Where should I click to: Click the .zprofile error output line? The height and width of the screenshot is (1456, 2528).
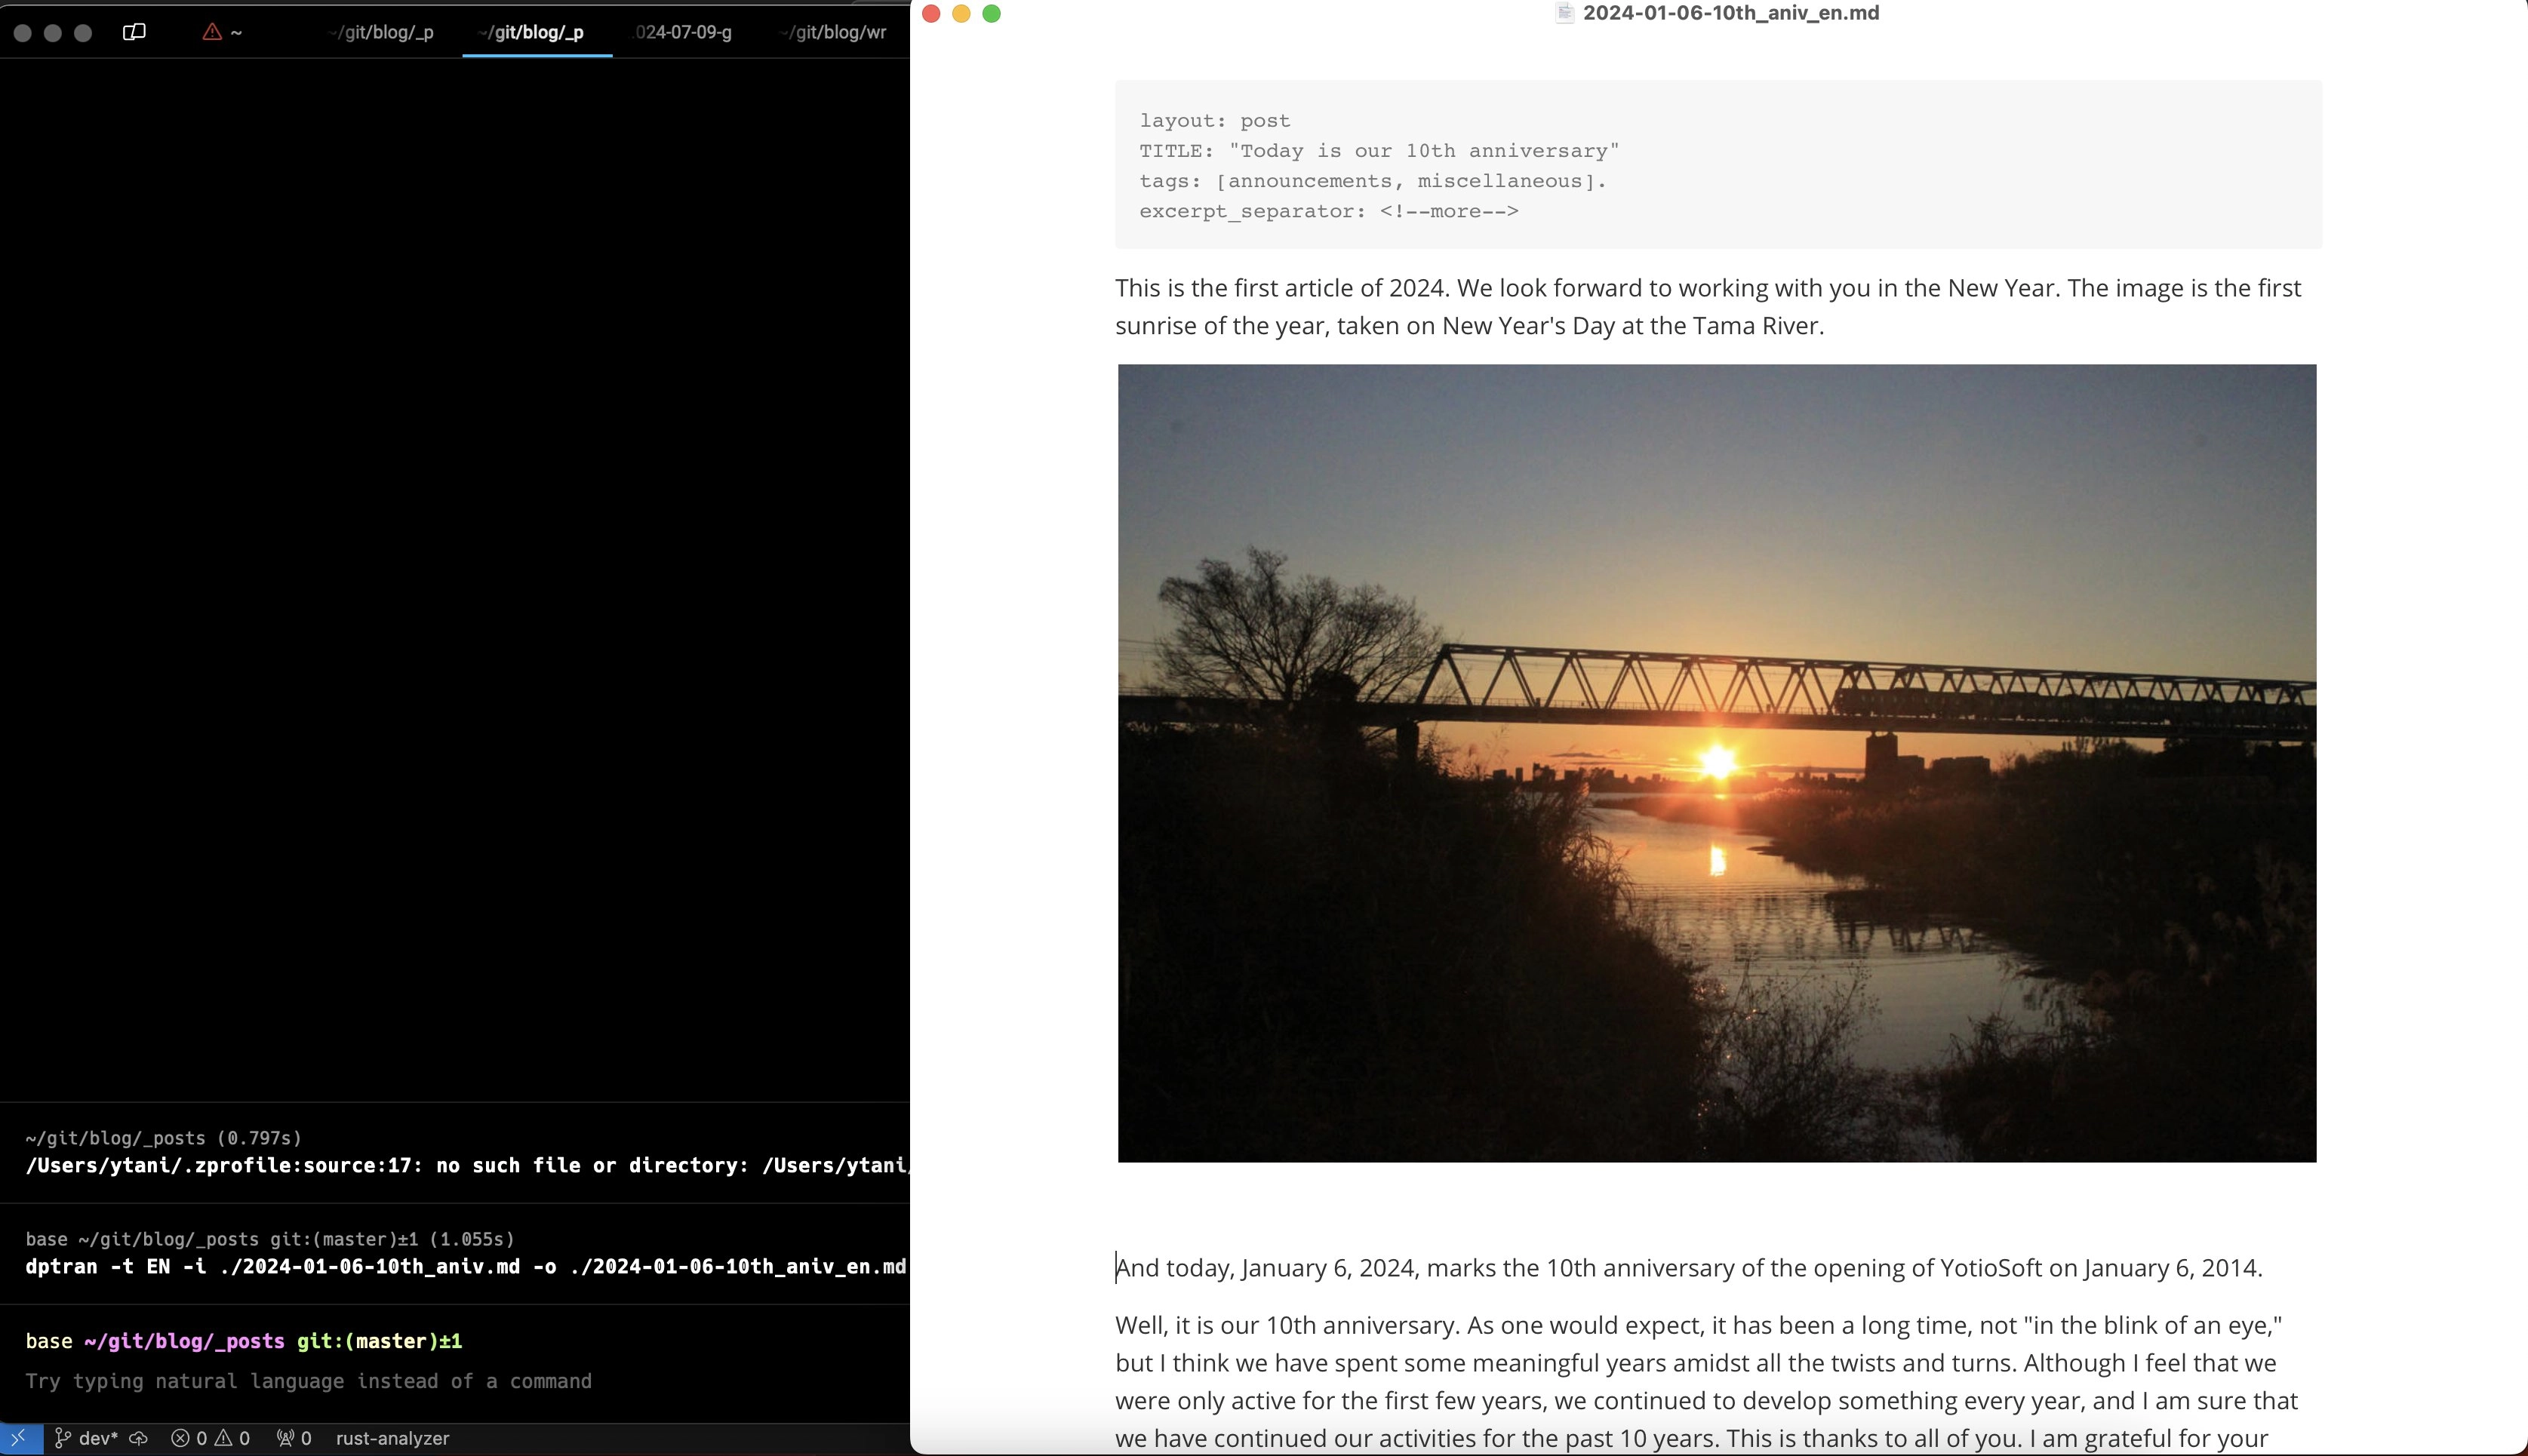point(466,1166)
